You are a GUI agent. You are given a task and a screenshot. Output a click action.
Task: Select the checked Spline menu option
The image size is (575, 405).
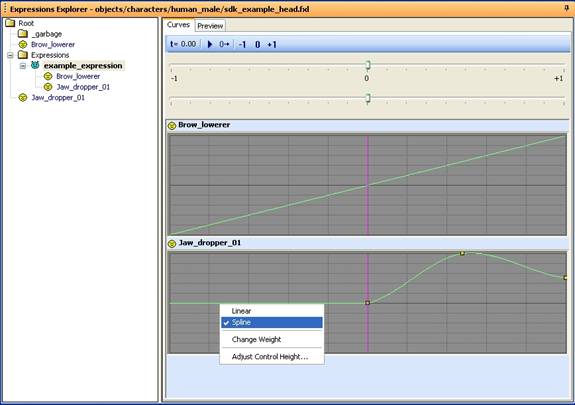pyautogui.click(x=272, y=322)
